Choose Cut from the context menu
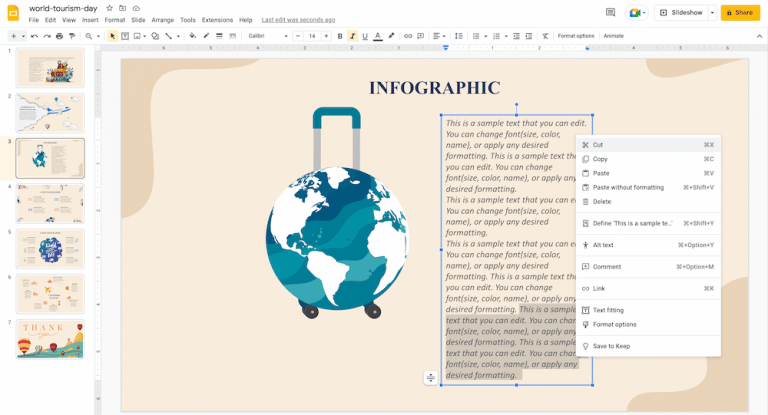Image resolution: width=768 pixels, height=415 pixels. pos(648,145)
